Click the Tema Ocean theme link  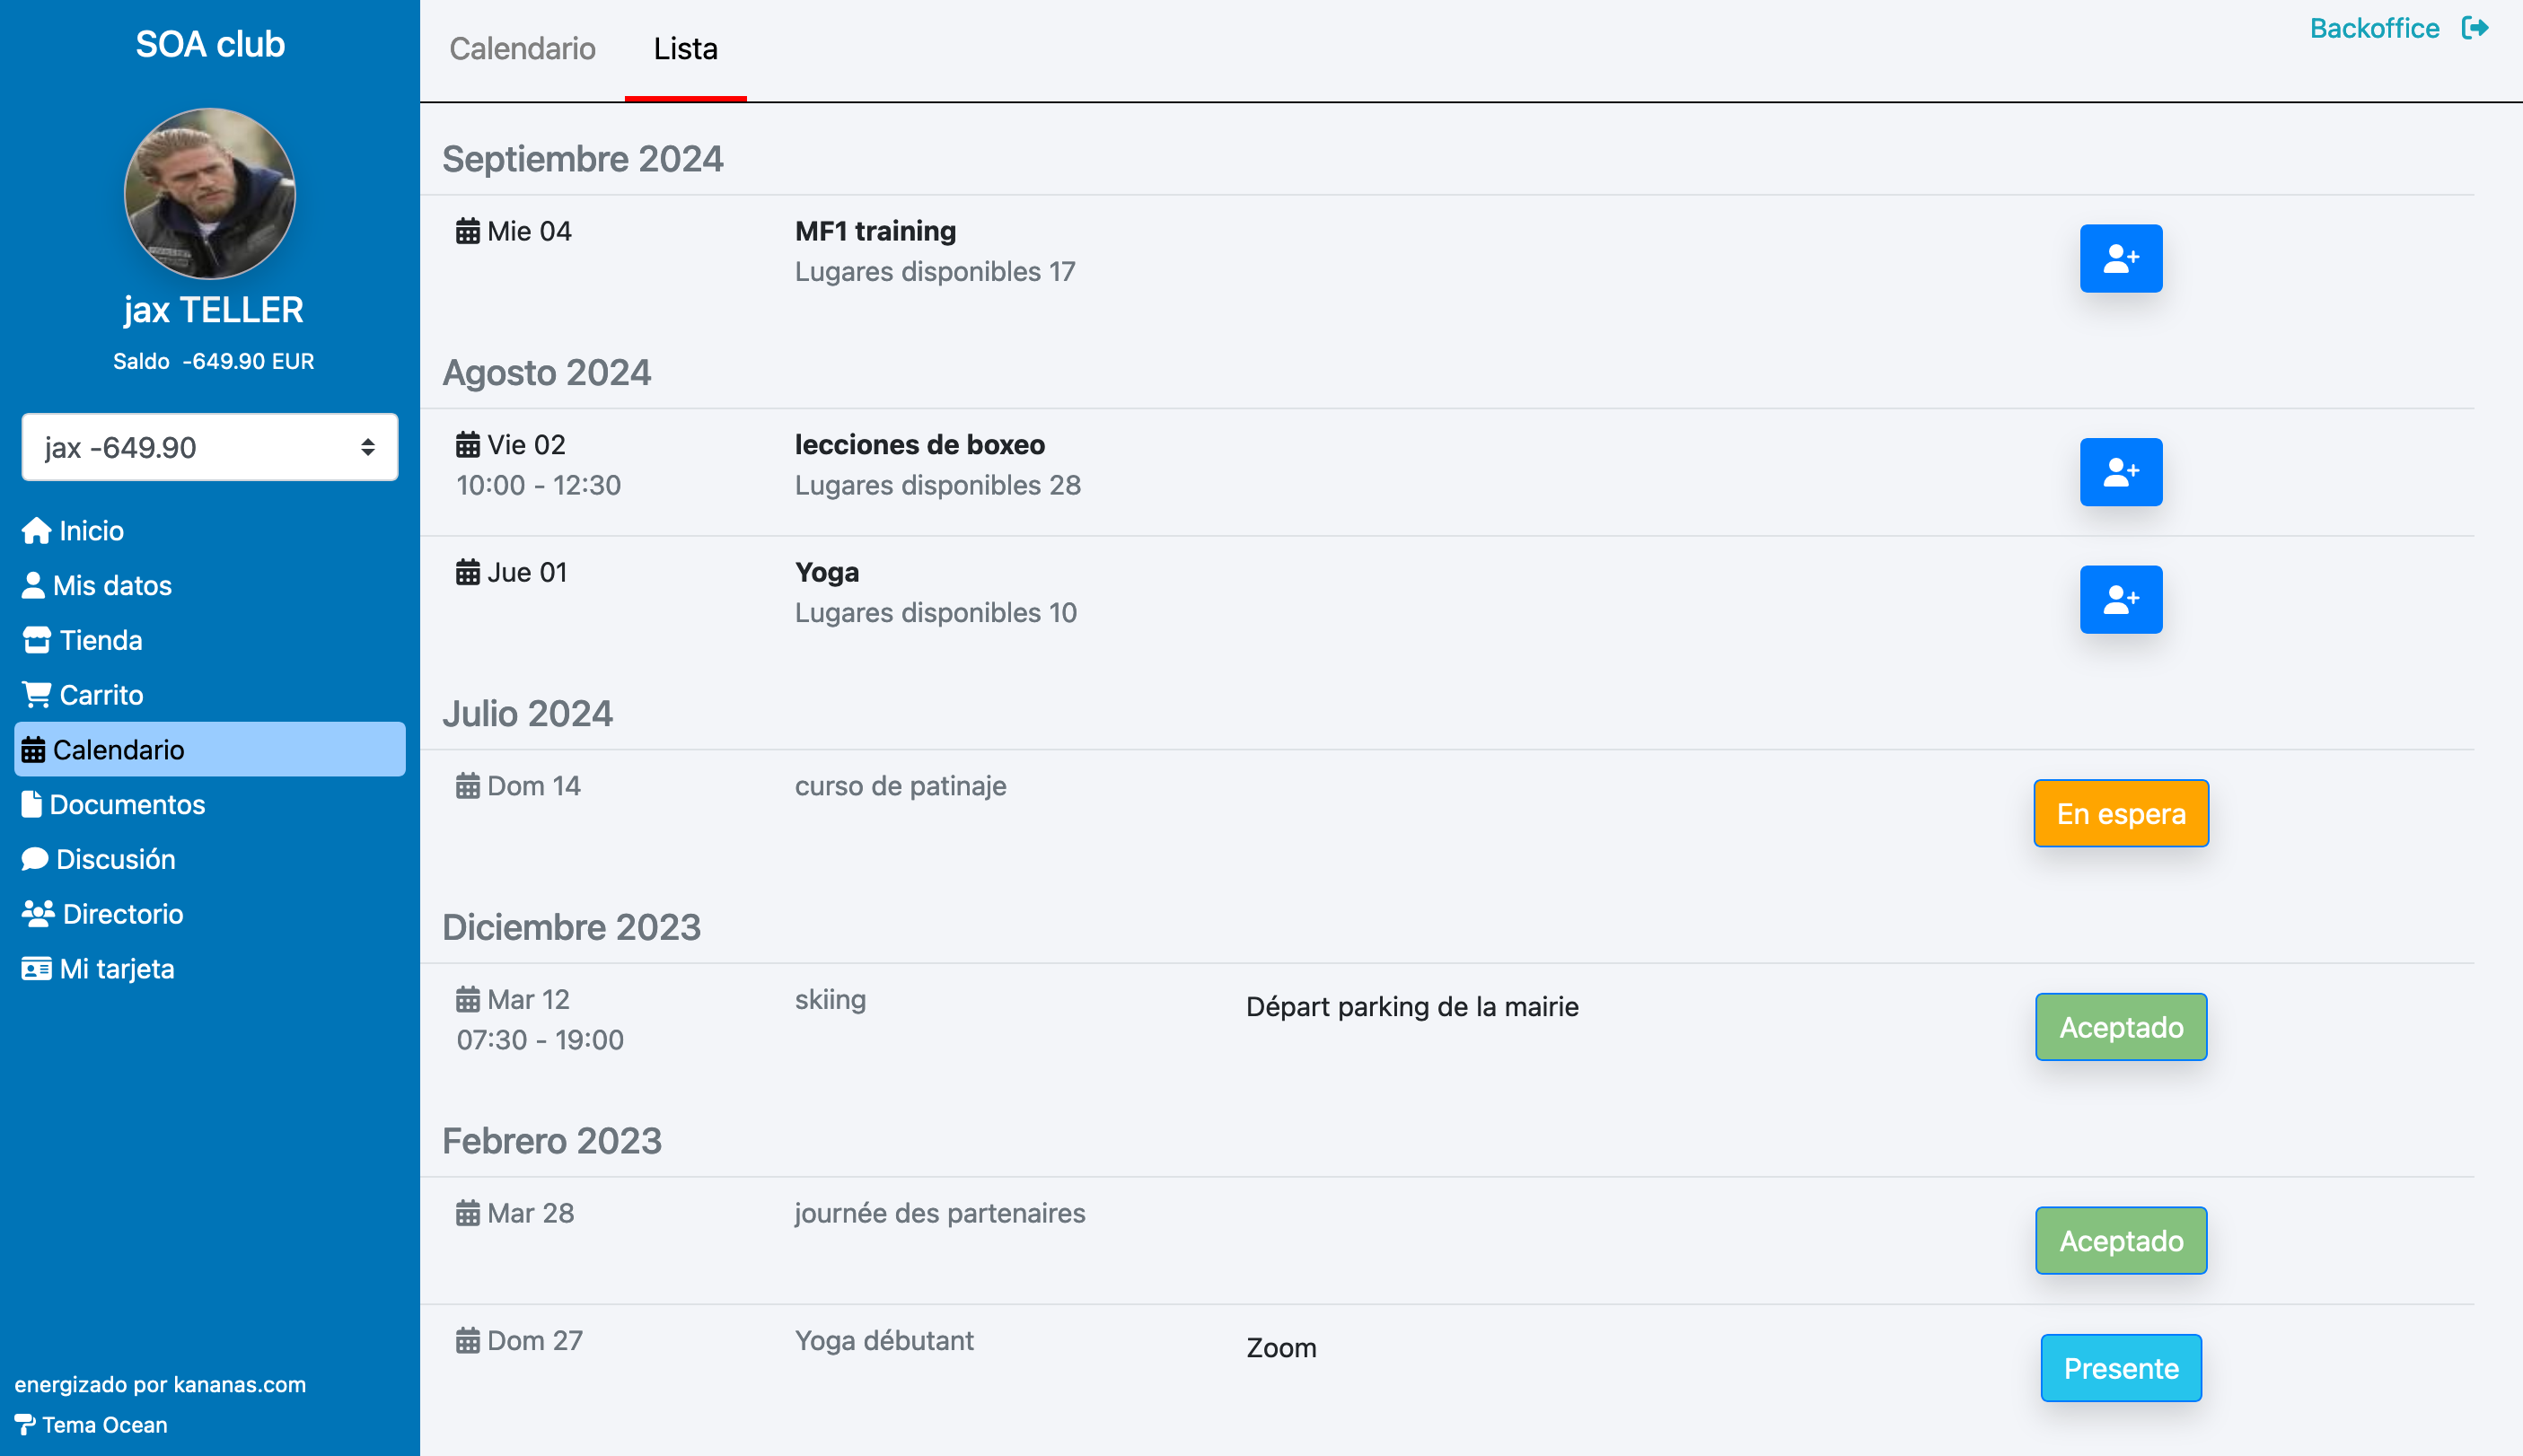point(105,1425)
